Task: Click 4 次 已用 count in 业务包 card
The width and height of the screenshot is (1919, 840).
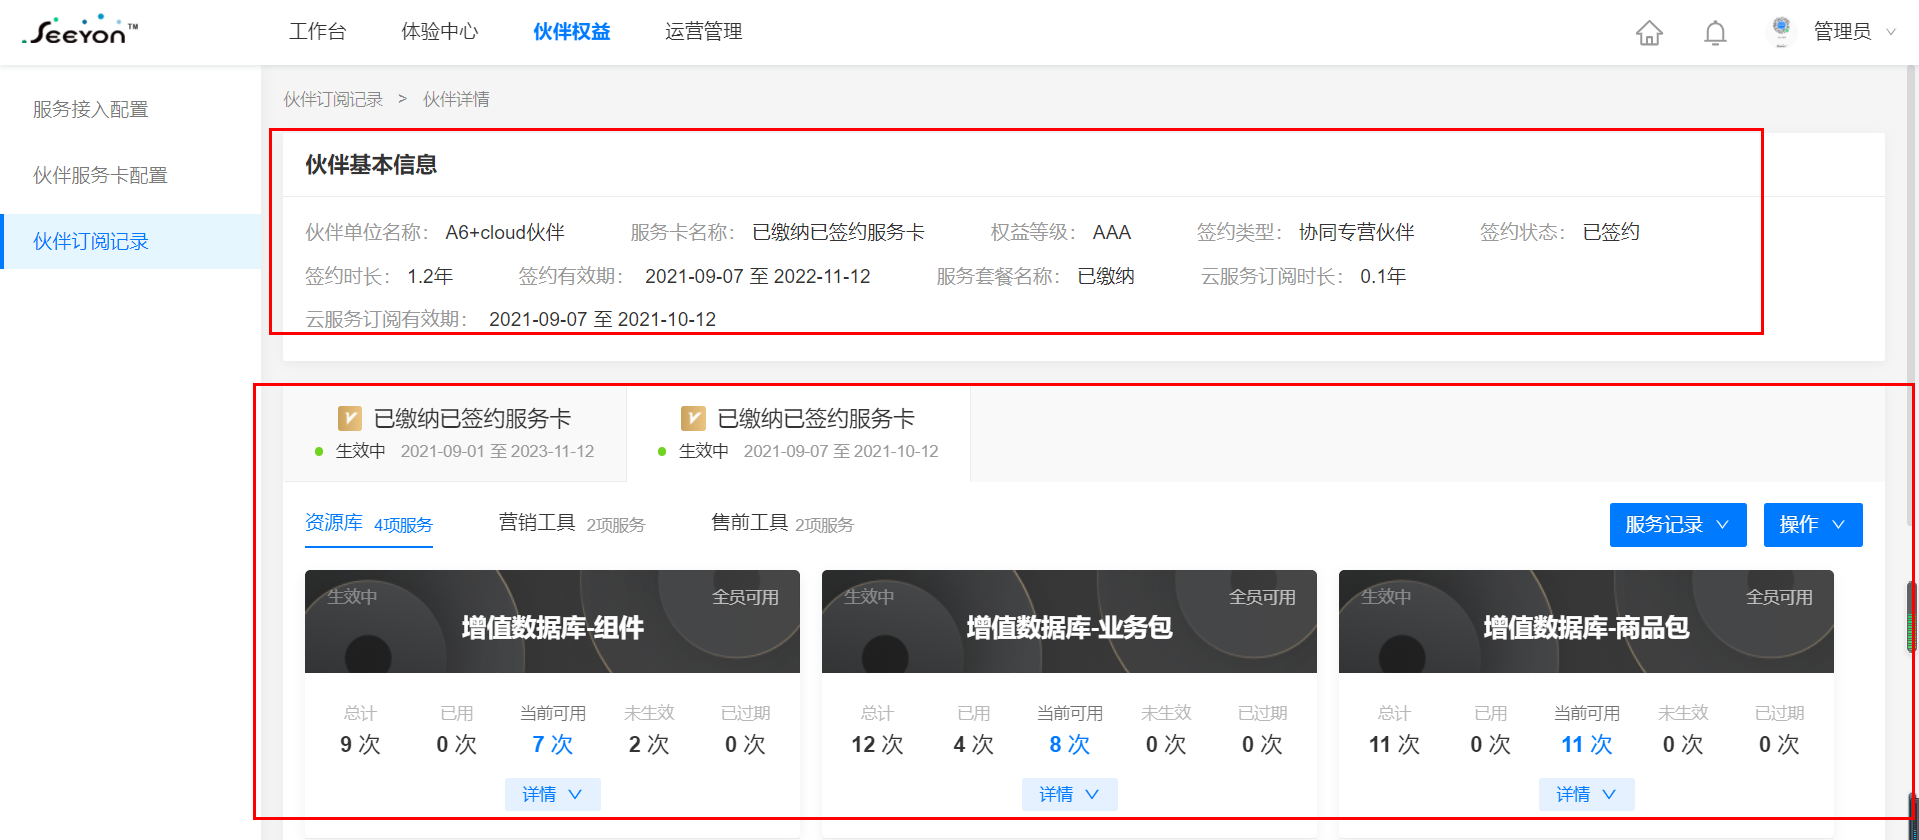Action: (x=973, y=744)
